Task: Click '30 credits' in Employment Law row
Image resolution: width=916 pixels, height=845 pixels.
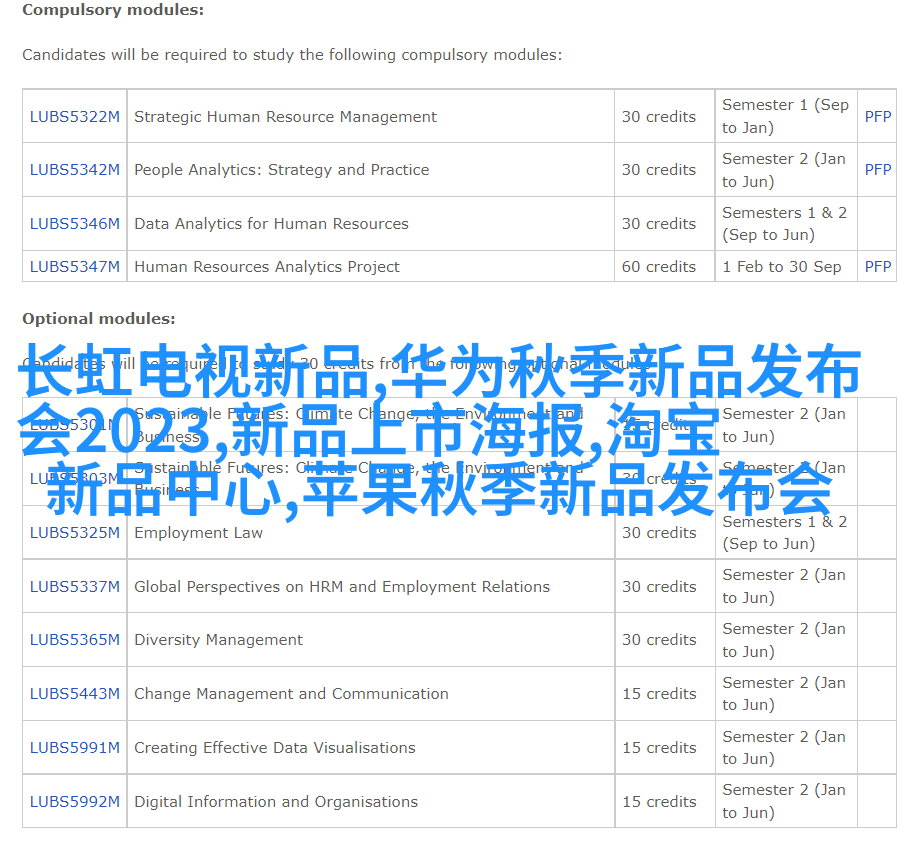Action: click(659, 532)
